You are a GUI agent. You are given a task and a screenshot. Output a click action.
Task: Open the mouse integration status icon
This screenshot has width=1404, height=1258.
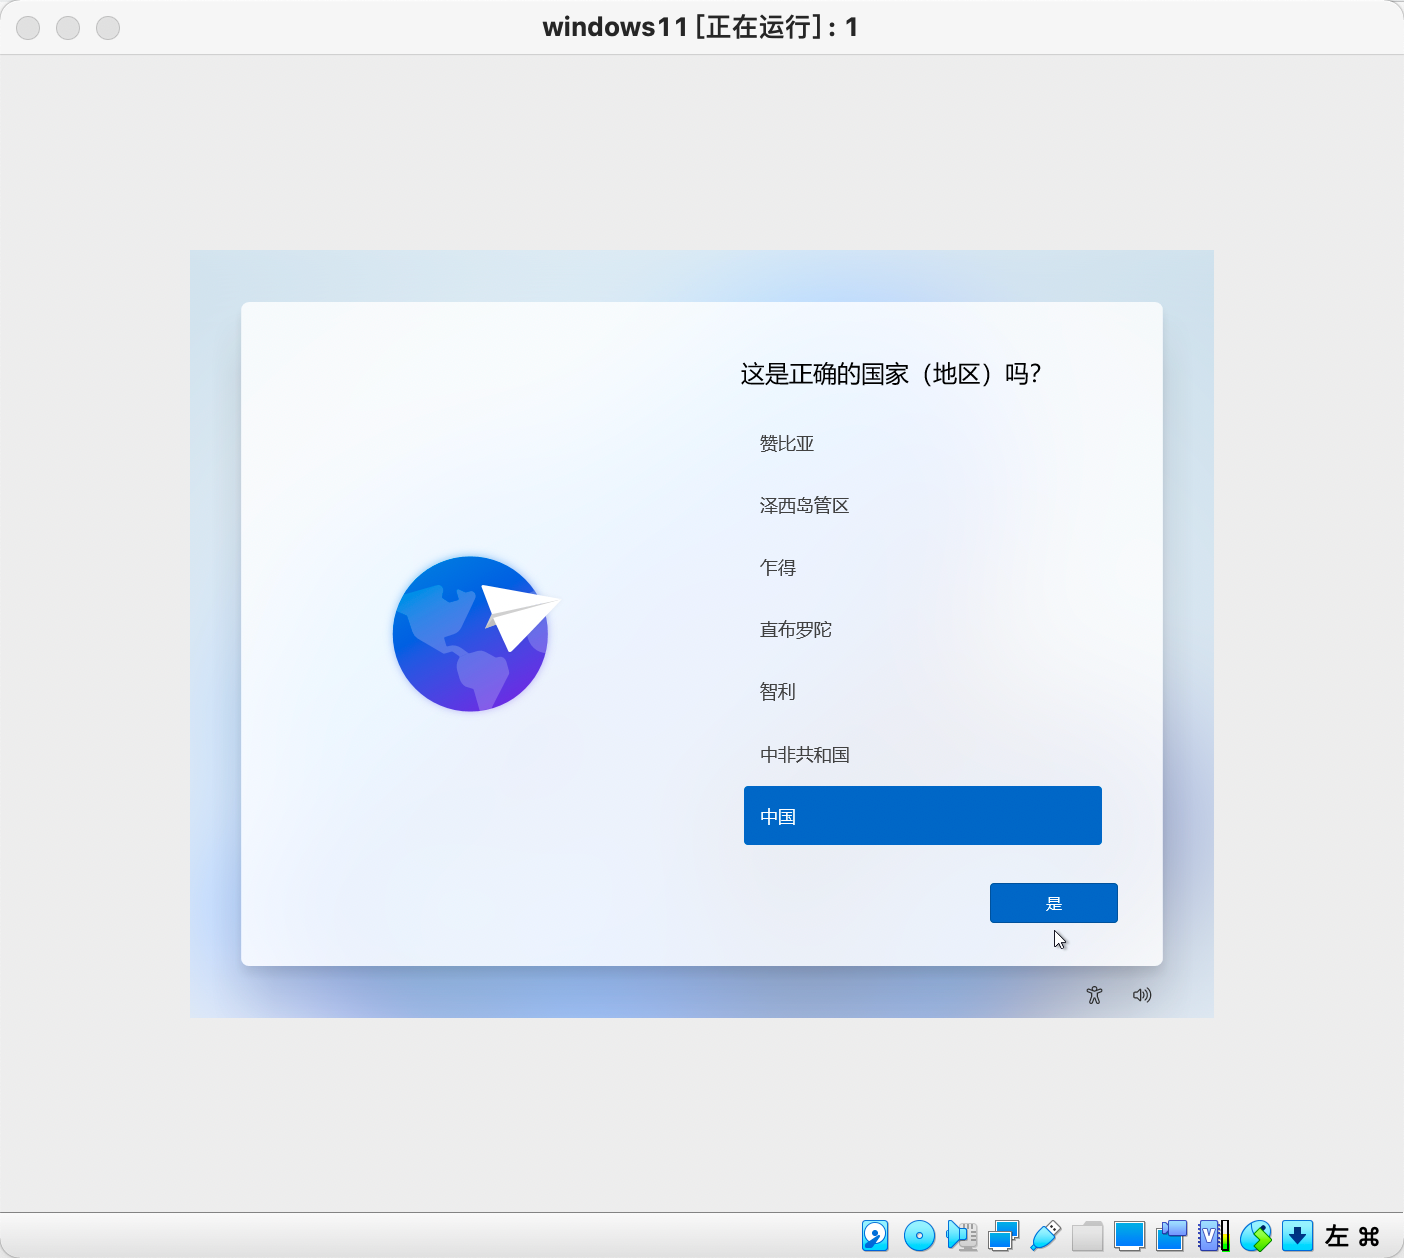[1255, 1236]
